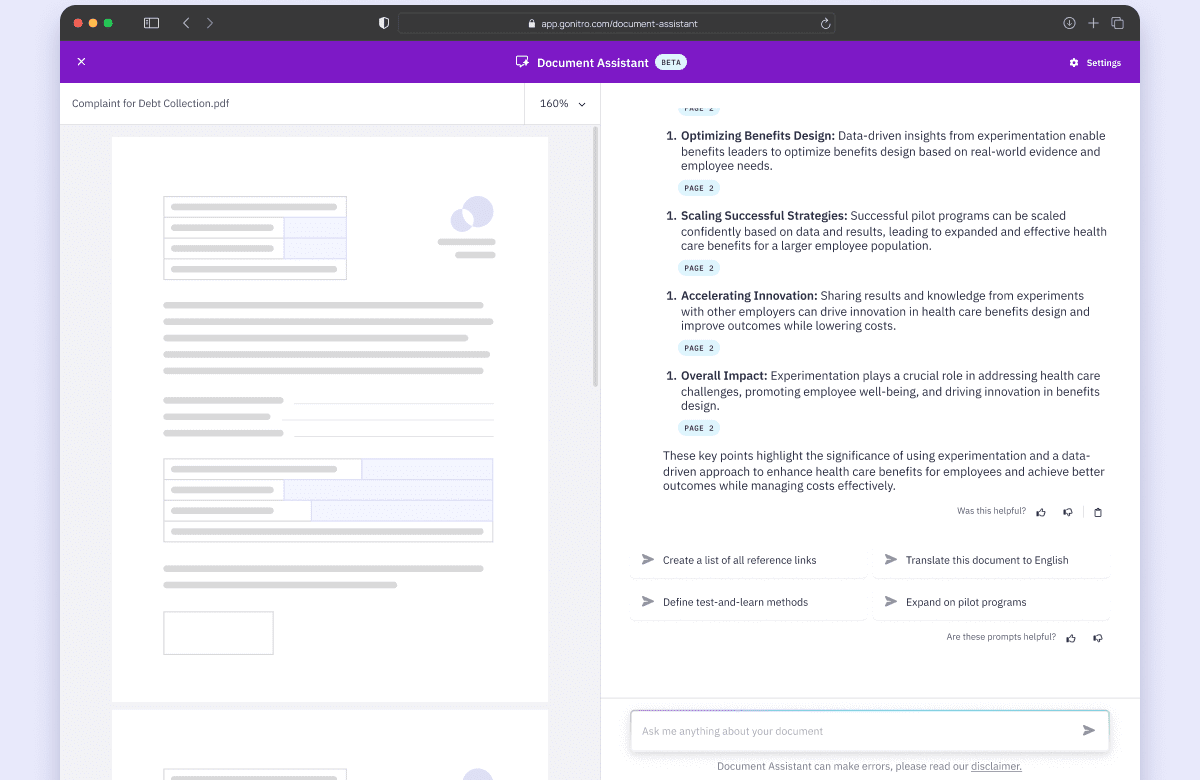This screenshot has width=1200, height=780.
Task: Click the 'Overall Impact:' heading
Action: click(x=724, y=376)
